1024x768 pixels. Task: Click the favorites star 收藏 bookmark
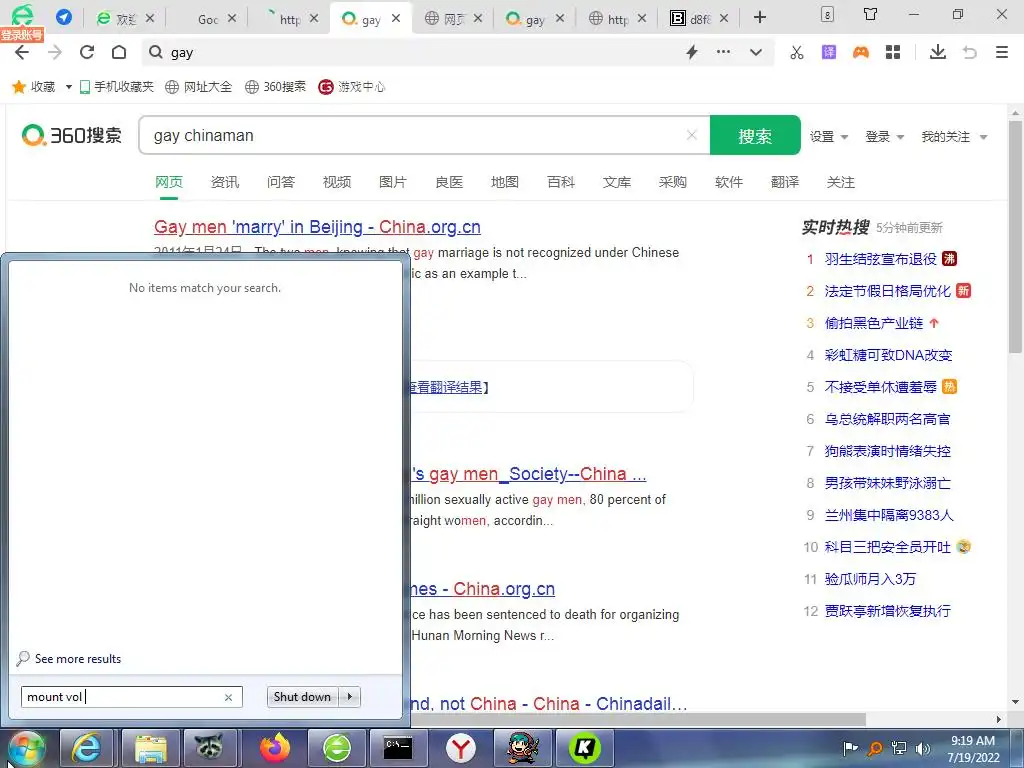[x=34, y=86]
